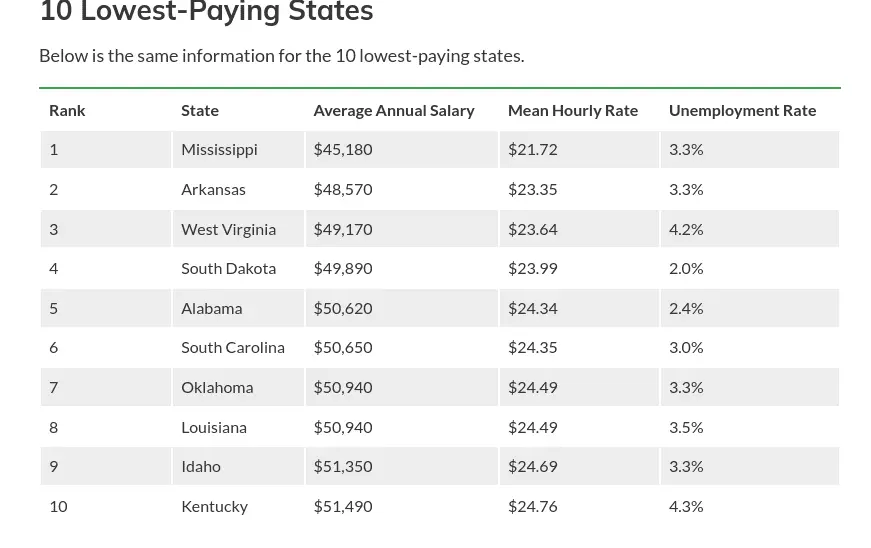The width and height of the screenshot is (871, 548).
Task: Select the Arkansas state cell
Action: [213, 189]
